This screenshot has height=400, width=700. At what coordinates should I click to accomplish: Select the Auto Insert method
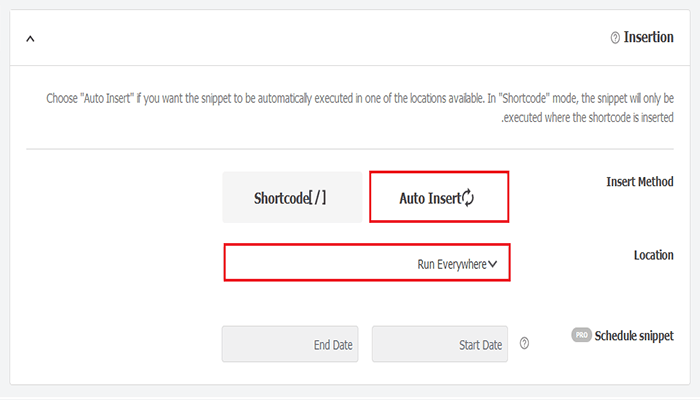(439, 197)
